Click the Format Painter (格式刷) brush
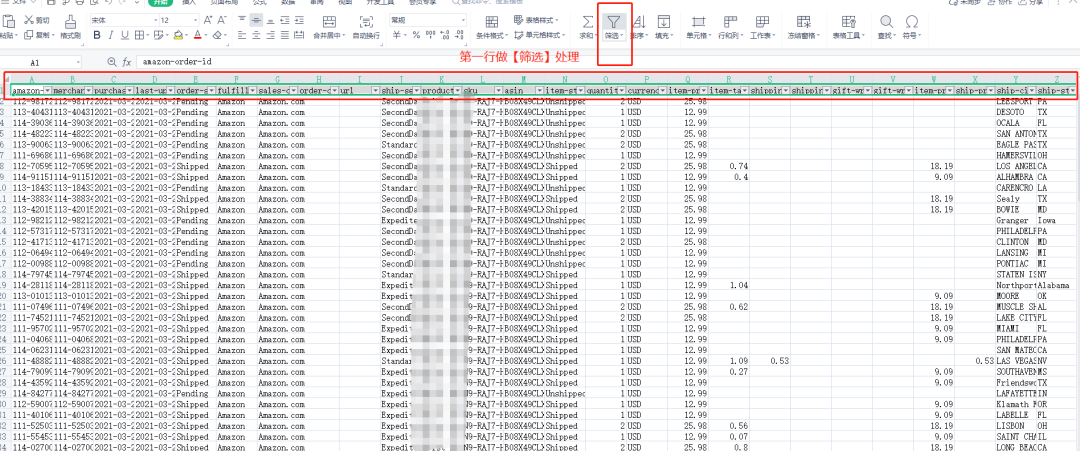The image size is (1080, 451). point(70,22)
